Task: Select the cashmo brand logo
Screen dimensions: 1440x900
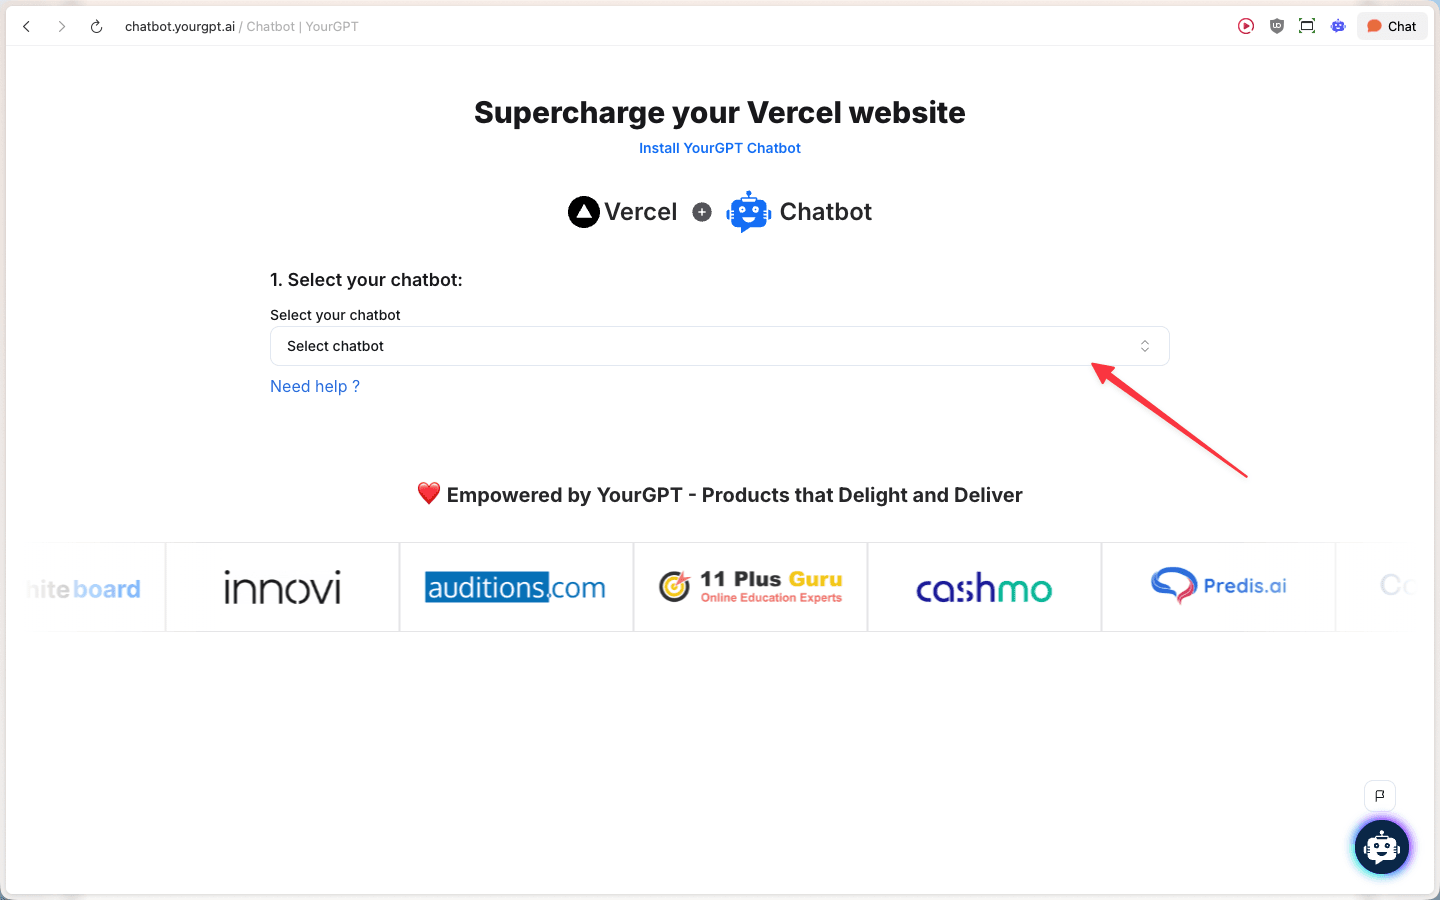Action: [984, 589]
